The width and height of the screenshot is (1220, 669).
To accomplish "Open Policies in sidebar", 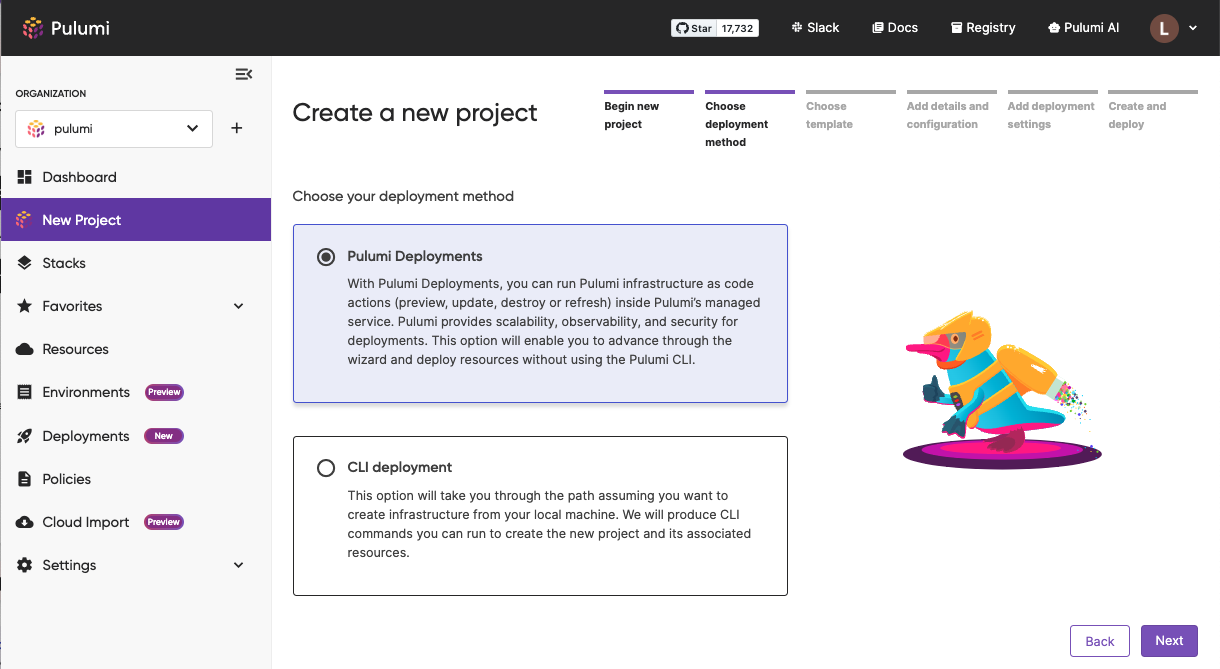I will point(135,479).
